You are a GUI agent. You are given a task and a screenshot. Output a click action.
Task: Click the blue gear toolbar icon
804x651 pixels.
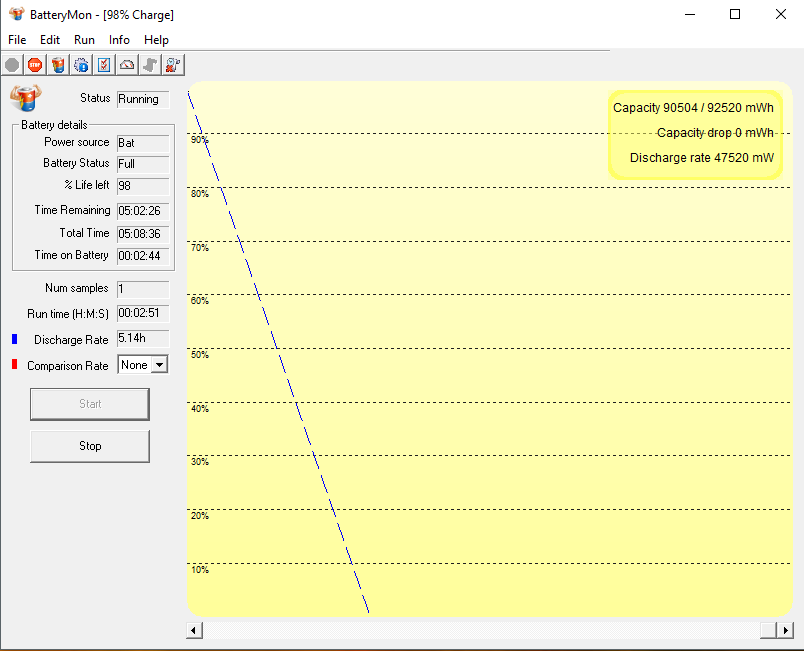[x=81, y=65]
